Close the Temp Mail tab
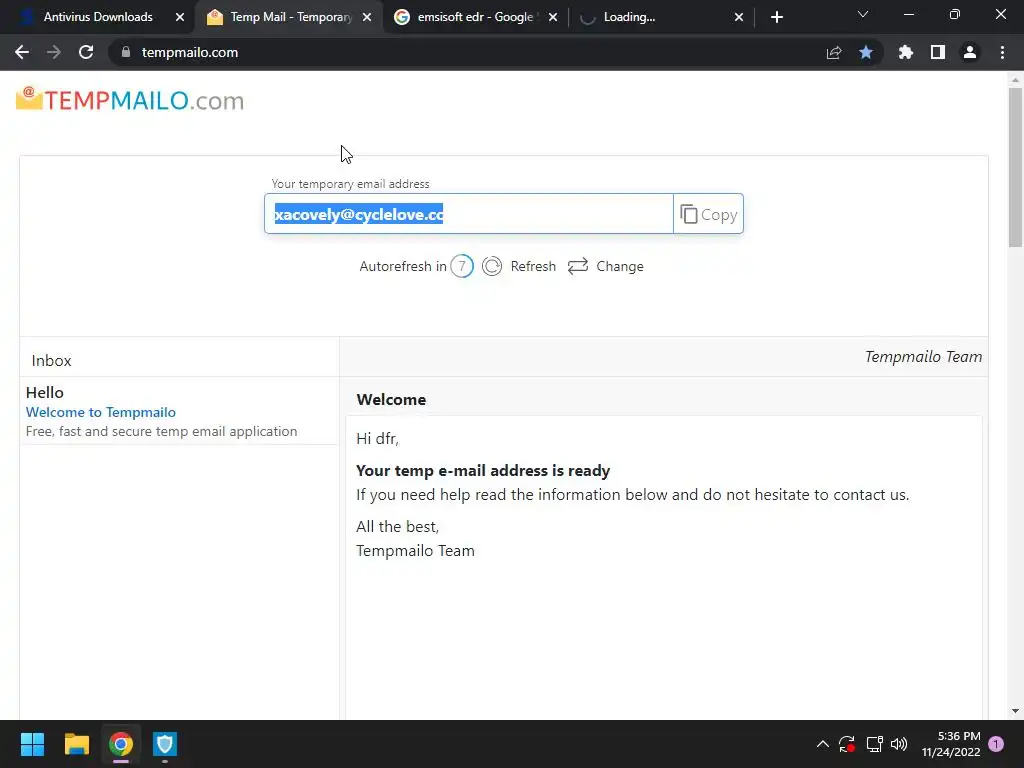The height and width of the screenshot is (768, 1024). [367, 17]
